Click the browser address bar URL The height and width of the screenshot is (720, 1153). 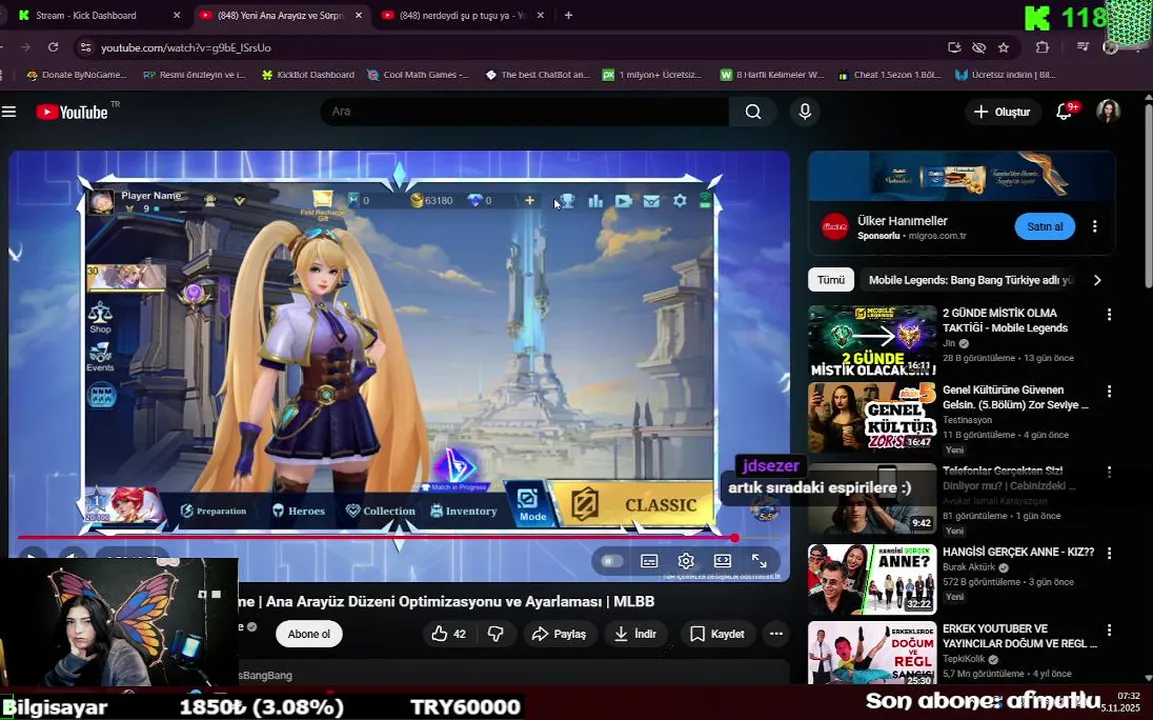click(x=186, y=47)
